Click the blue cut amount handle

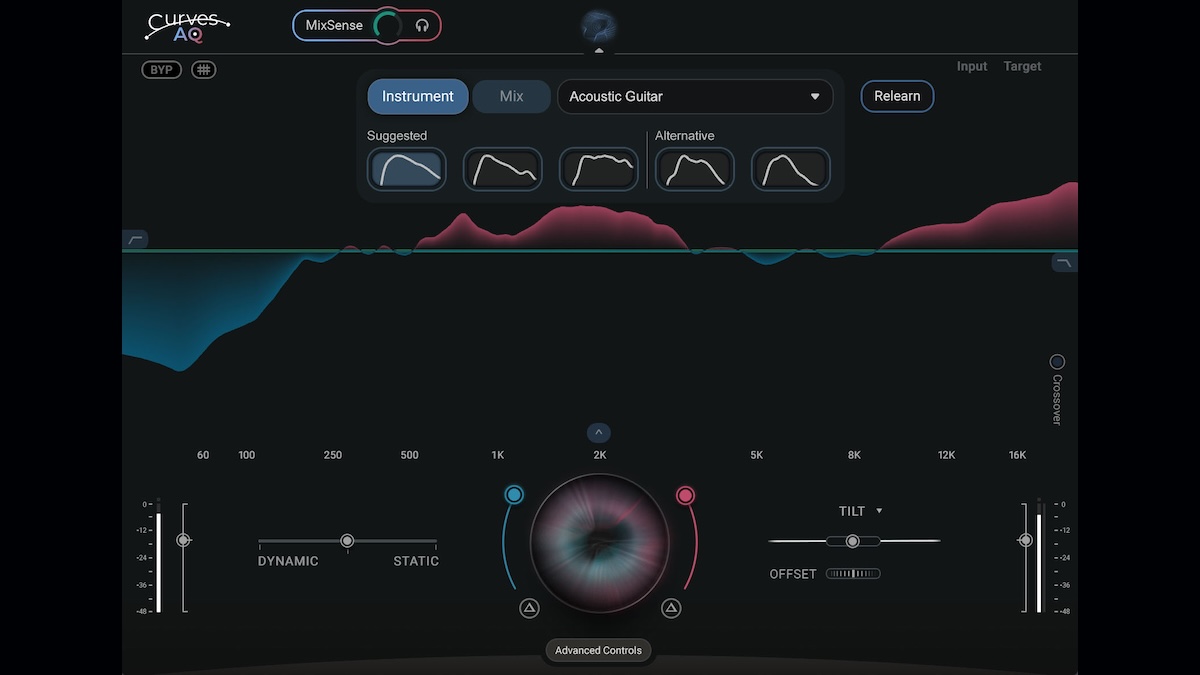pos(514,495)
